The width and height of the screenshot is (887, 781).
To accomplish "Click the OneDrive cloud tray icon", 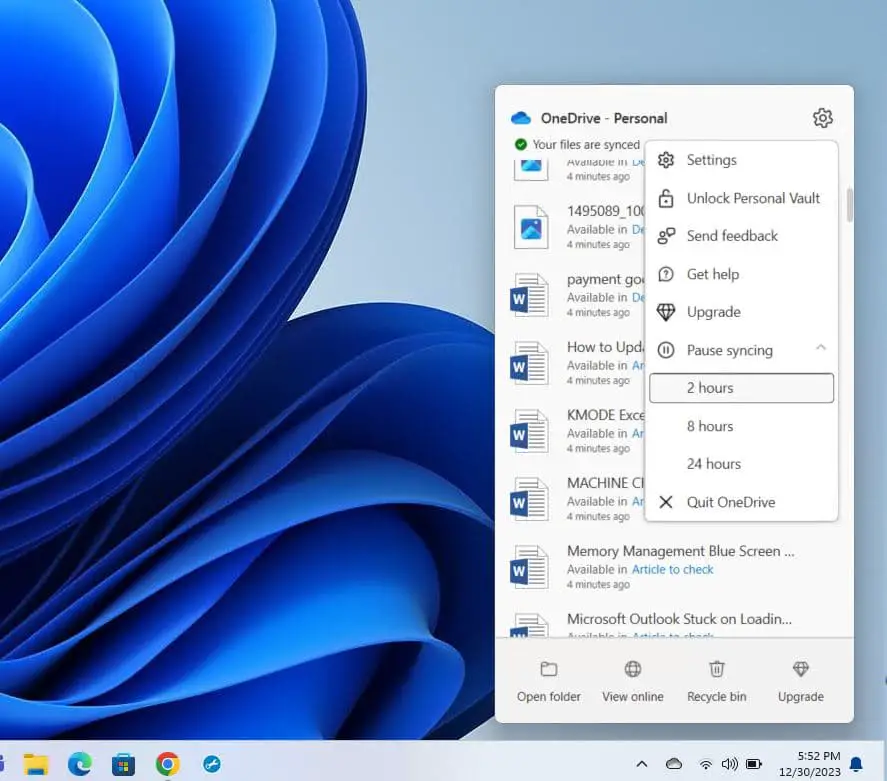I will (674, 764).
